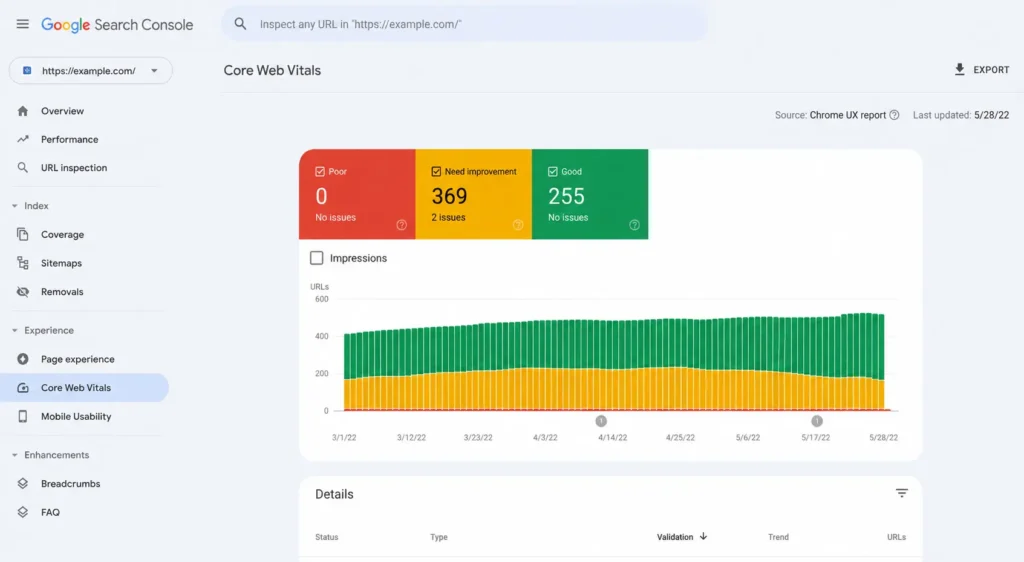Viewport: 1024px width, 562px height.
Task: Collapse the Enhancements section
Action: tap(14, 455)
